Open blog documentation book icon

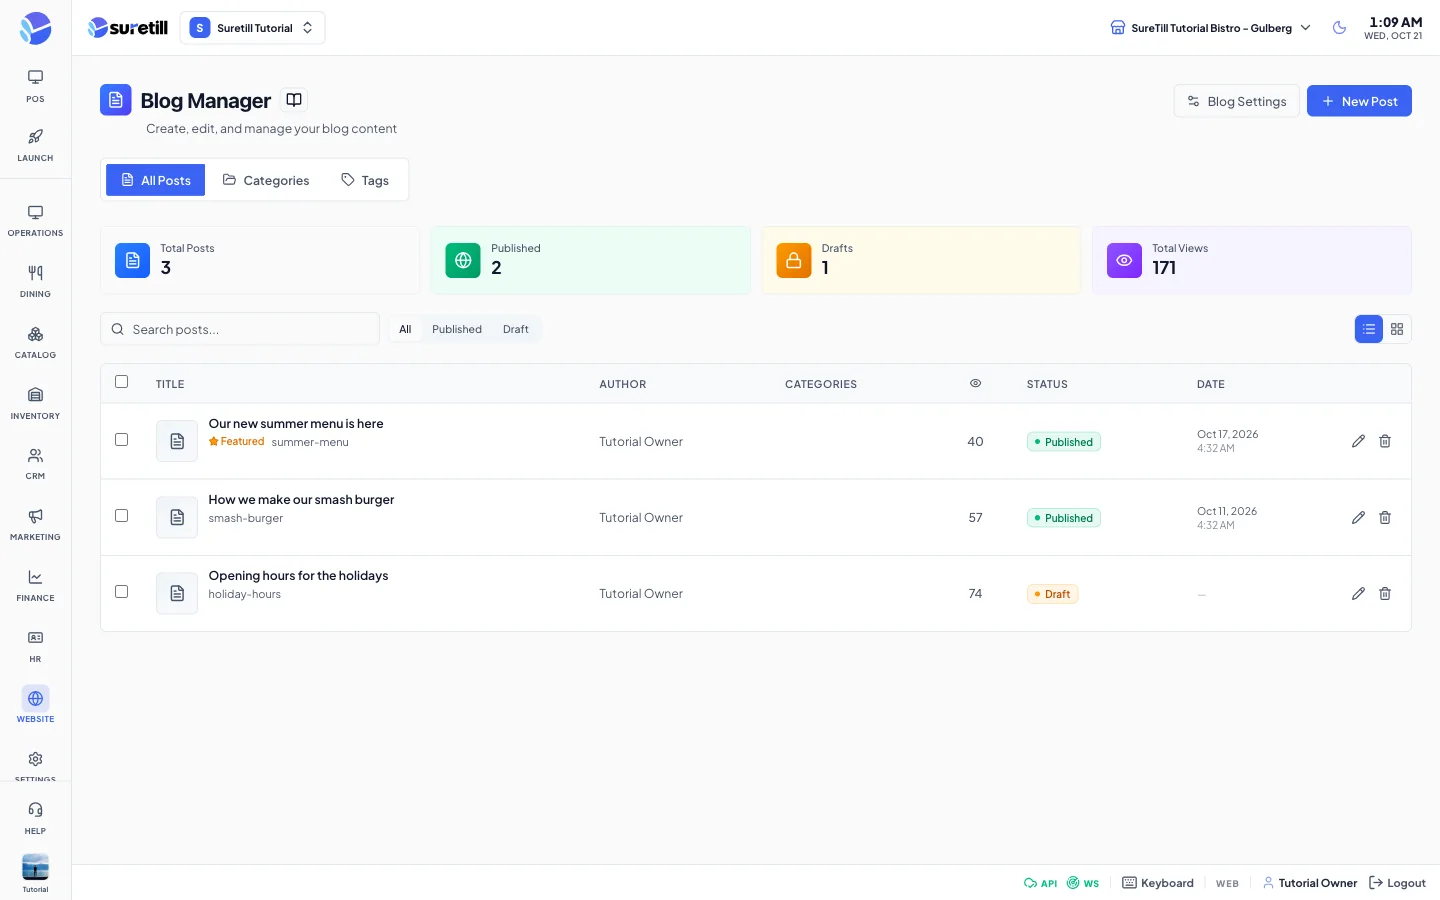[294, 100]
